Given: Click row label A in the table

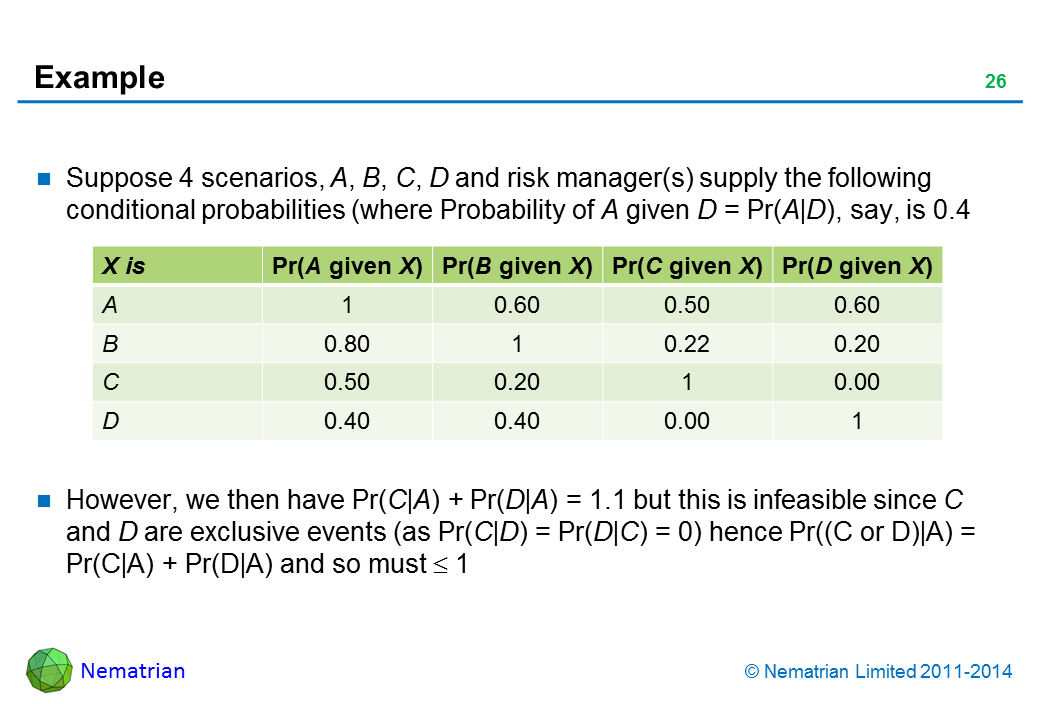Looking at the screenshot, I should click(x=109, y=305).
